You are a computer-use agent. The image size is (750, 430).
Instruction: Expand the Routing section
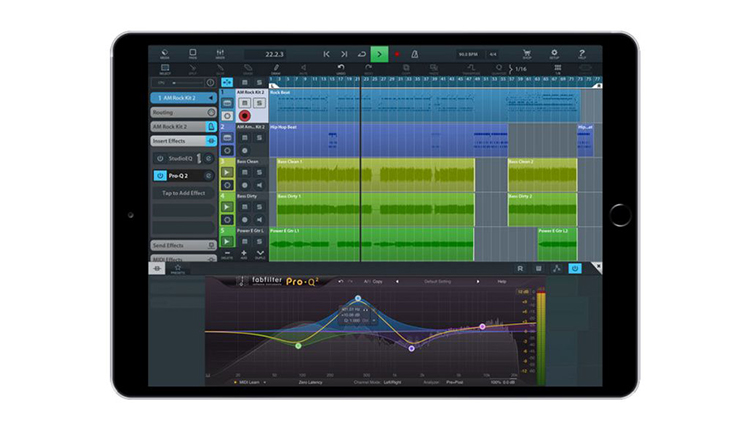[184, 112]
